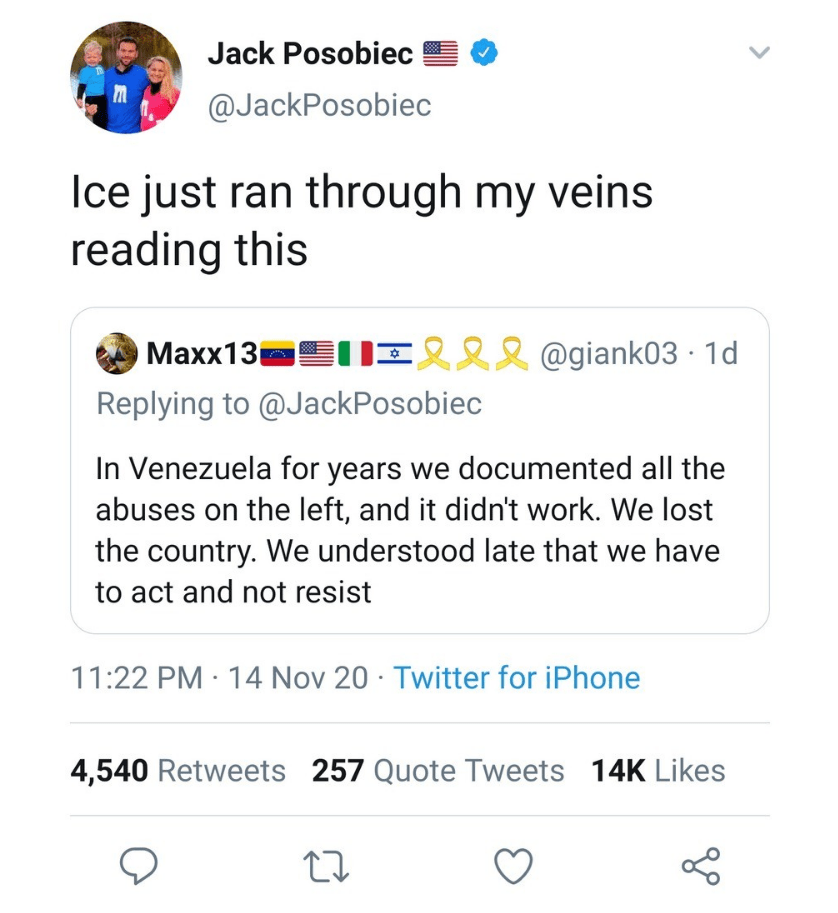
Task: Click the Twitter for iPhone link
Action: click(x=516, y=678)
